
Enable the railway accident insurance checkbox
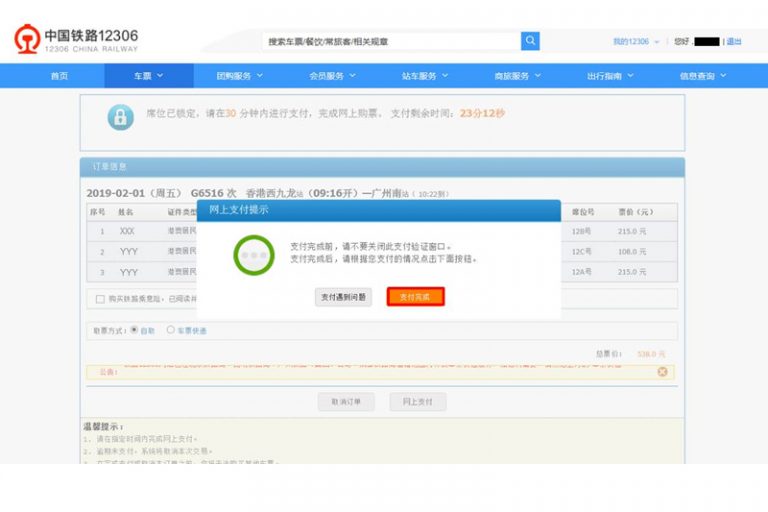click(100, 299)
